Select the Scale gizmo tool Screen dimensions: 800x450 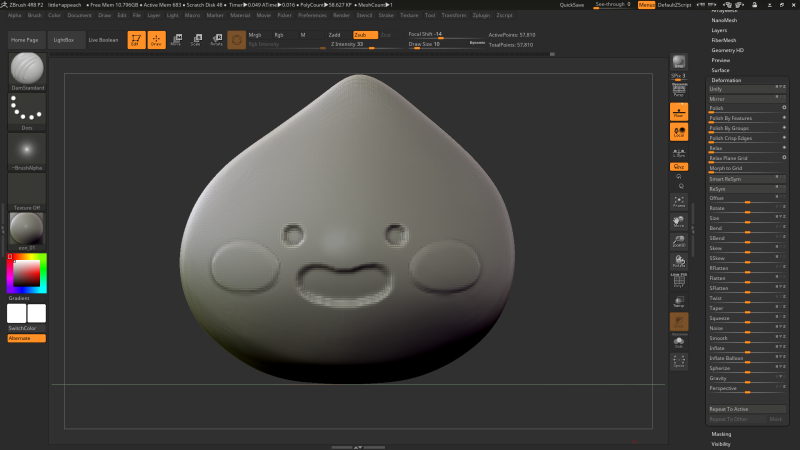click(196, 40)
